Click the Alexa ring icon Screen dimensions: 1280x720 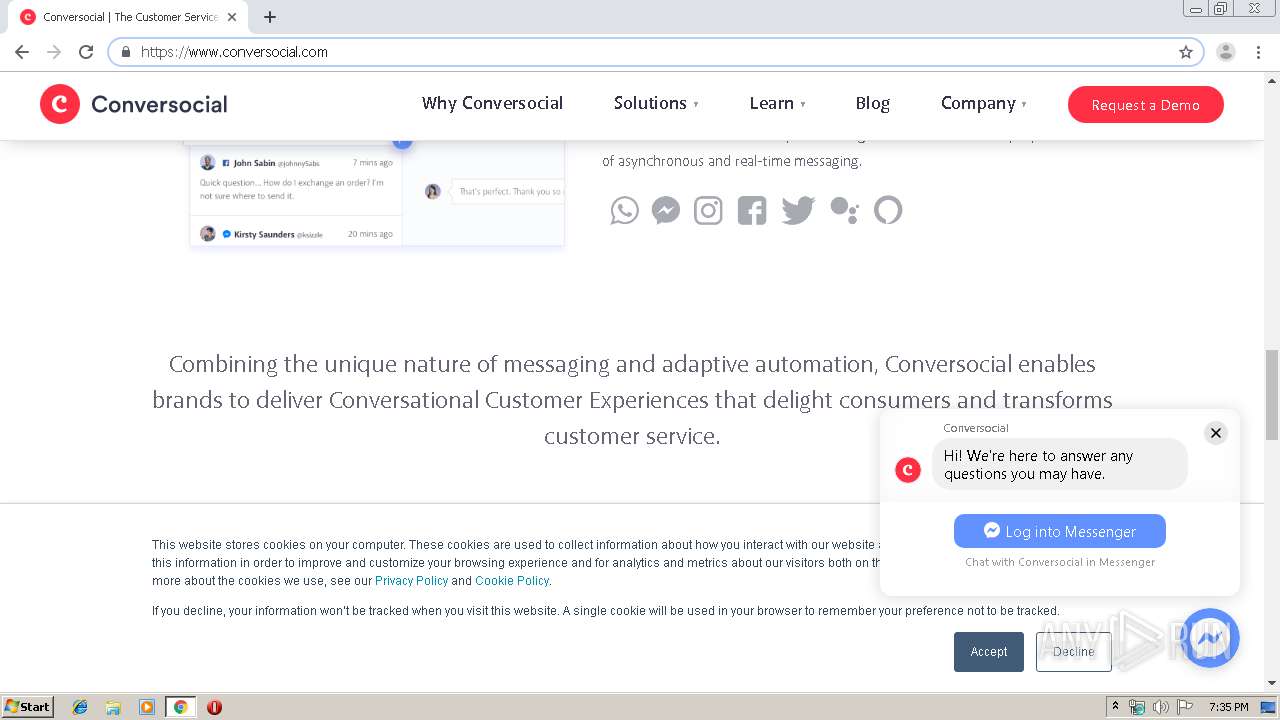[888, 210]
